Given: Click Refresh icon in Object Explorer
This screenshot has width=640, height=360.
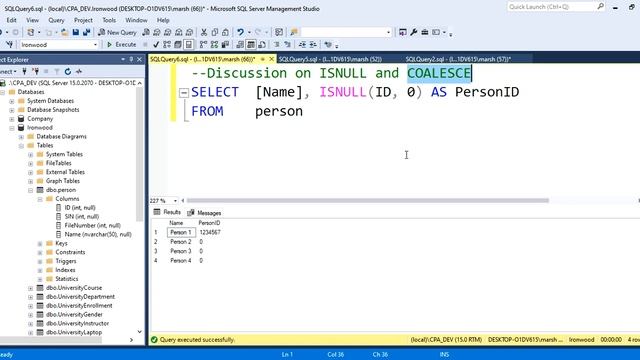Looking at the screenshot, I should point(68,71).
